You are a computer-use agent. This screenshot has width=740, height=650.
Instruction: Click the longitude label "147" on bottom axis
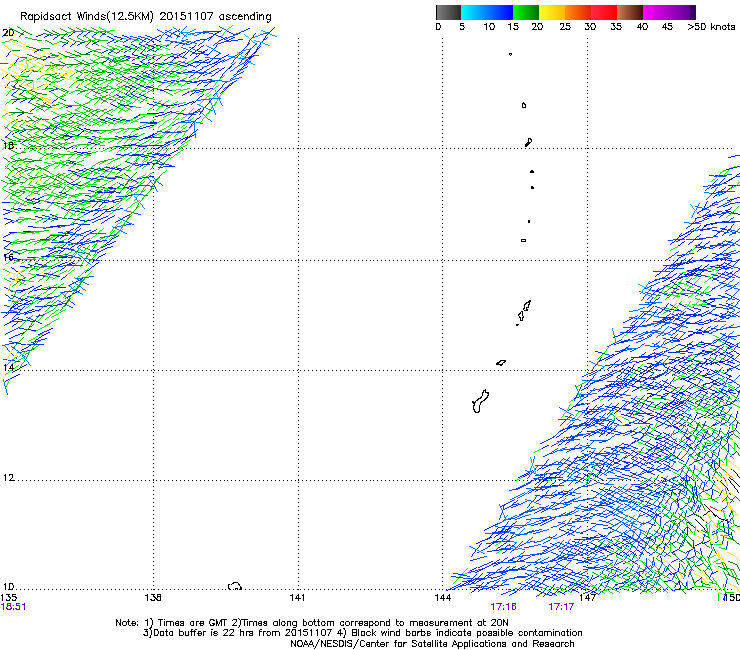(587, 598)
